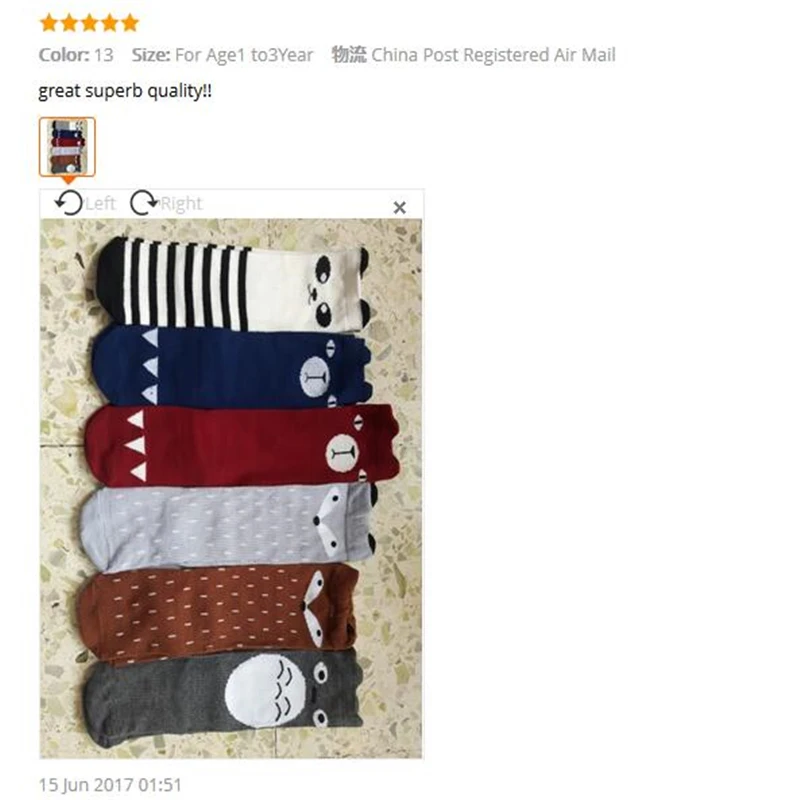
Task: Rotate the photo right with the clockwise arrow
Action: [144, 203]
